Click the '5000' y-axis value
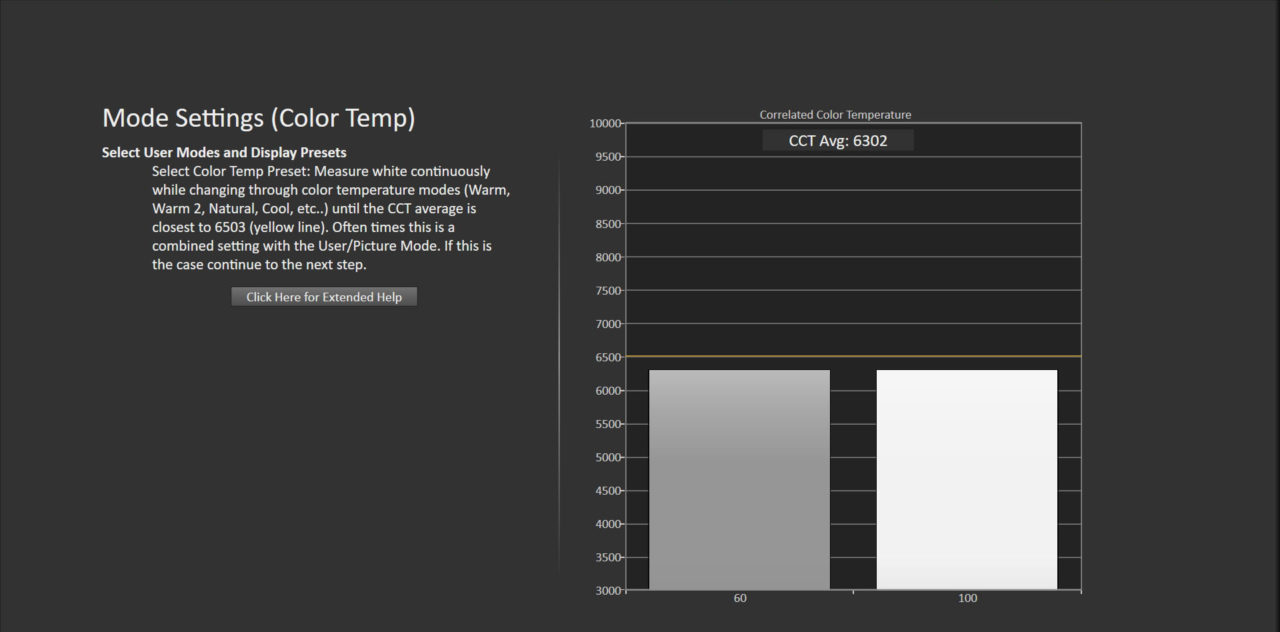Viewport: 1280px width, 632px height. pos(608,457)
